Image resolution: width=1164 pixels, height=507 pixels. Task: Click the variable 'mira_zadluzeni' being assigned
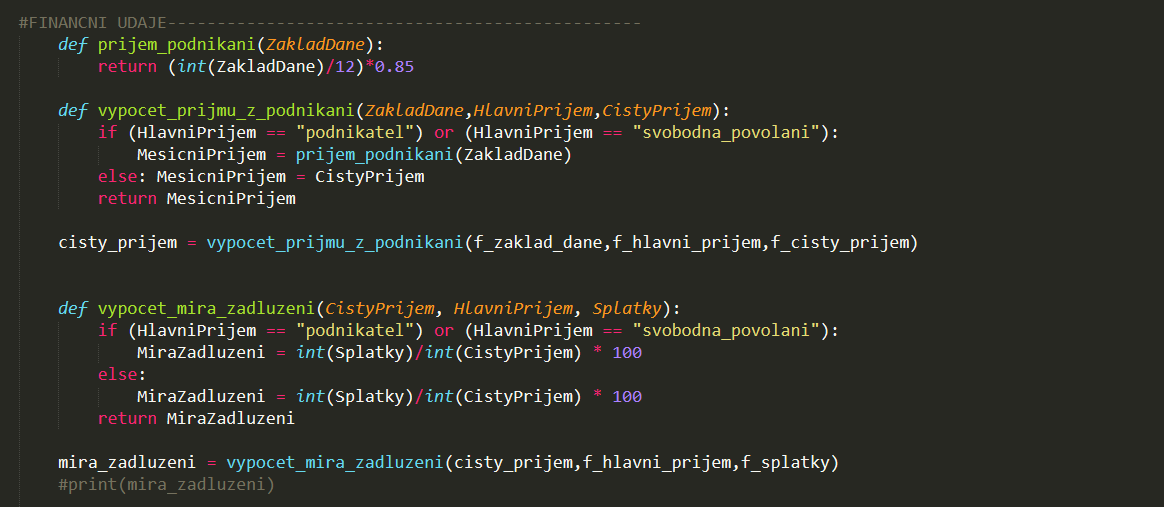pos(127,462)
